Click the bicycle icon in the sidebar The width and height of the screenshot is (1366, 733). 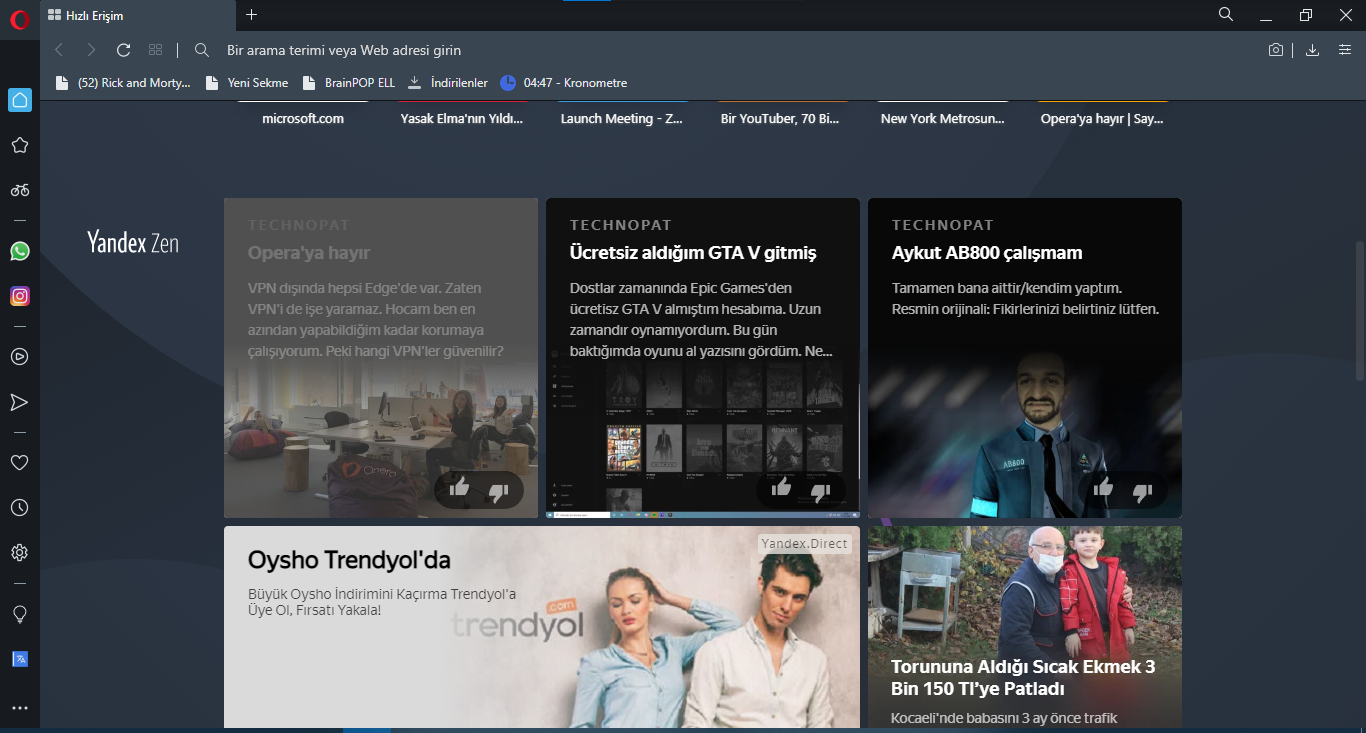pyautogui.click(x=19, y=190)
